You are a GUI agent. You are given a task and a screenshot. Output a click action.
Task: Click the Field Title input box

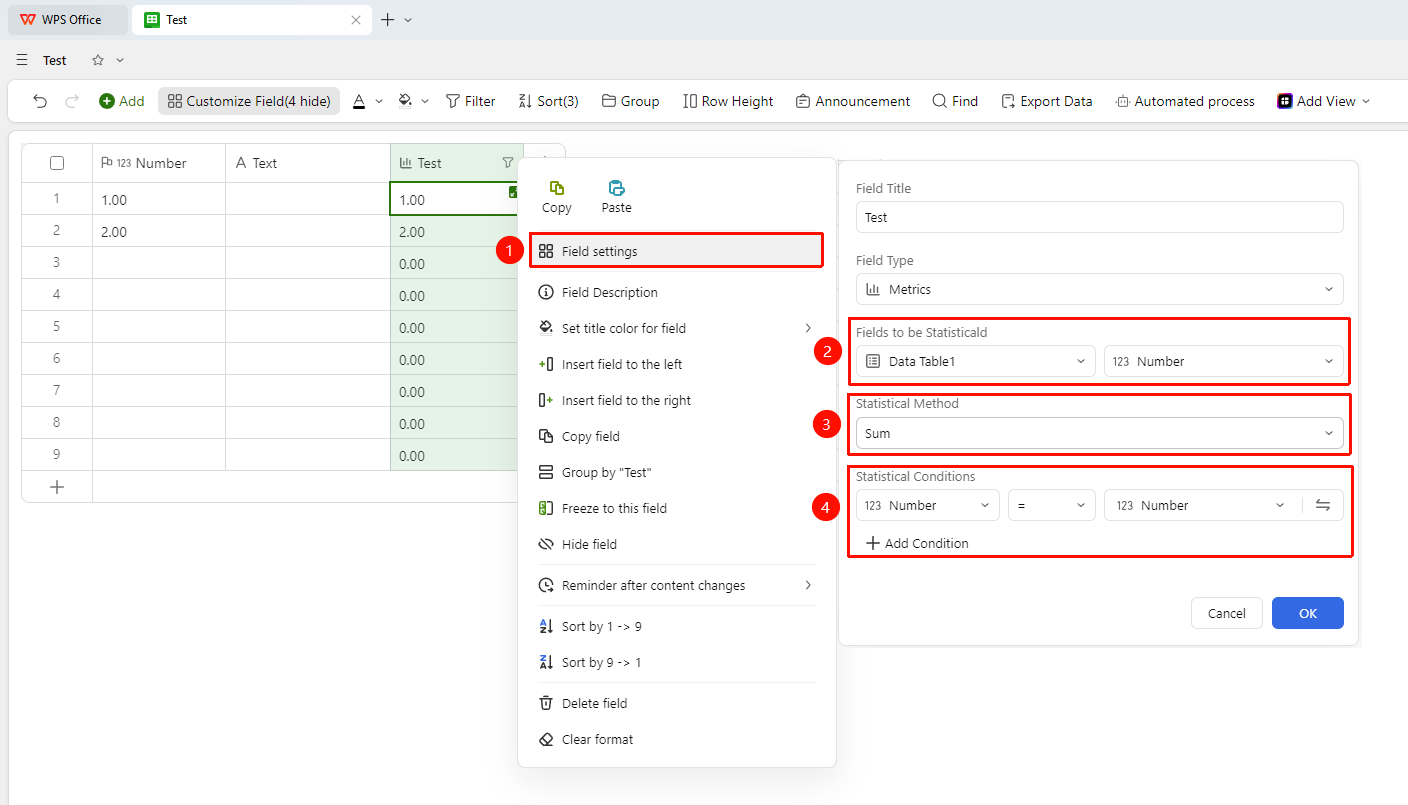tap(1099, 217)
